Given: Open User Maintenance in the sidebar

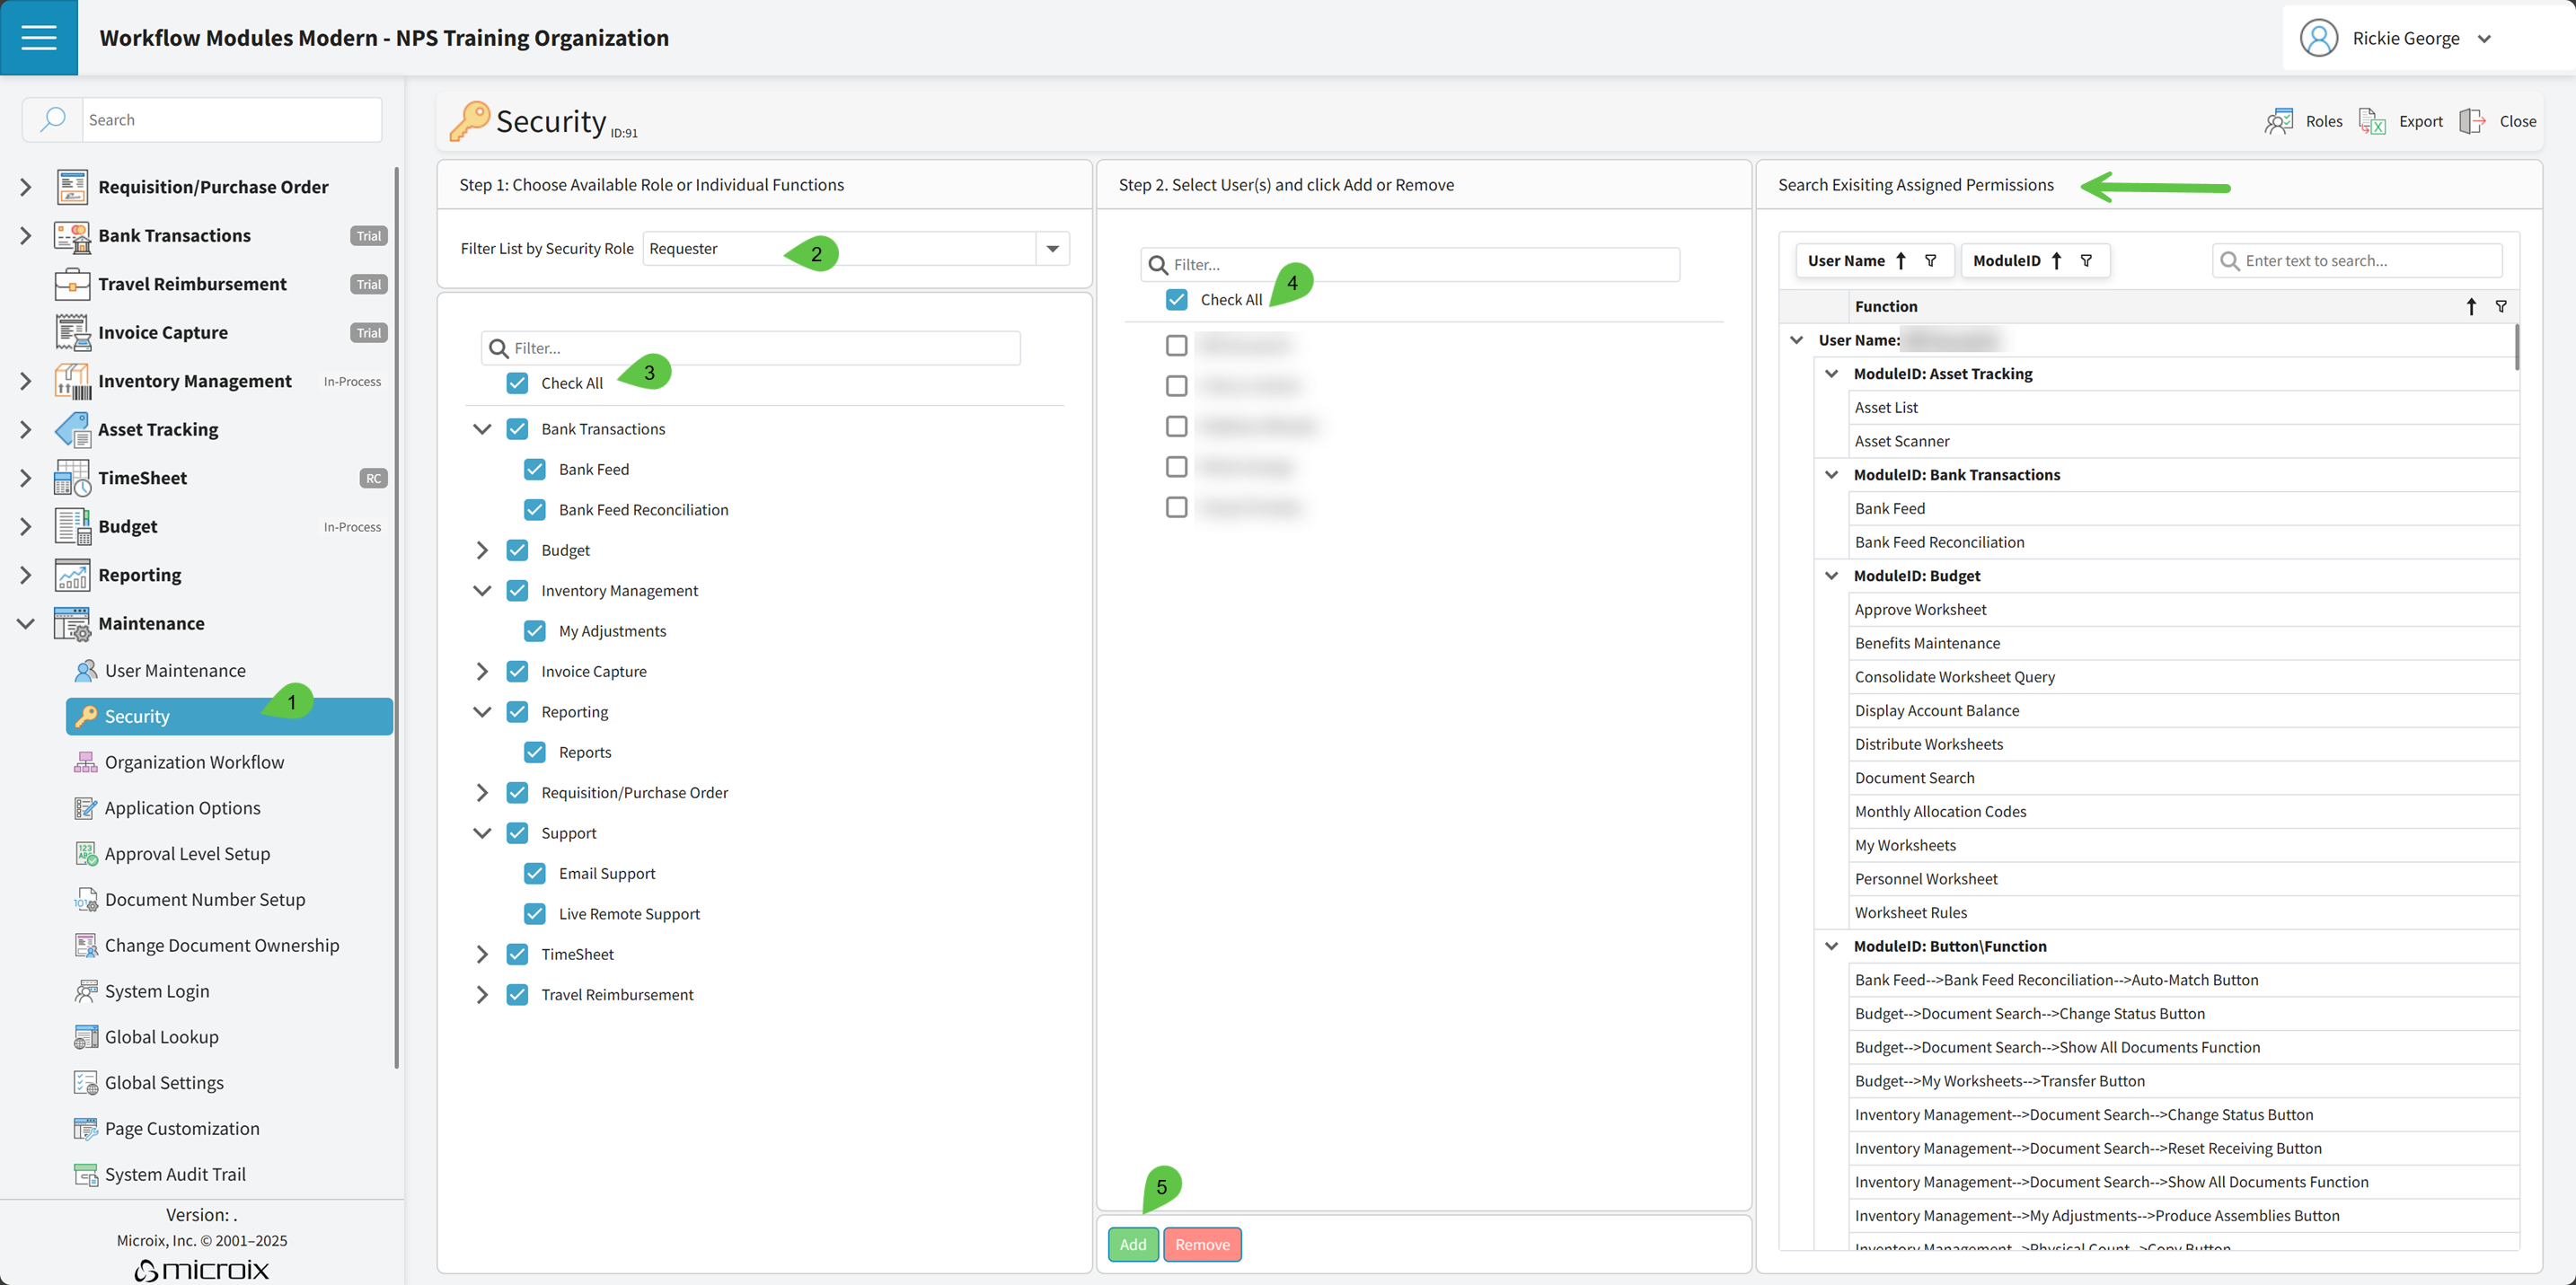Looking at the screenshot, I should 175,670.
